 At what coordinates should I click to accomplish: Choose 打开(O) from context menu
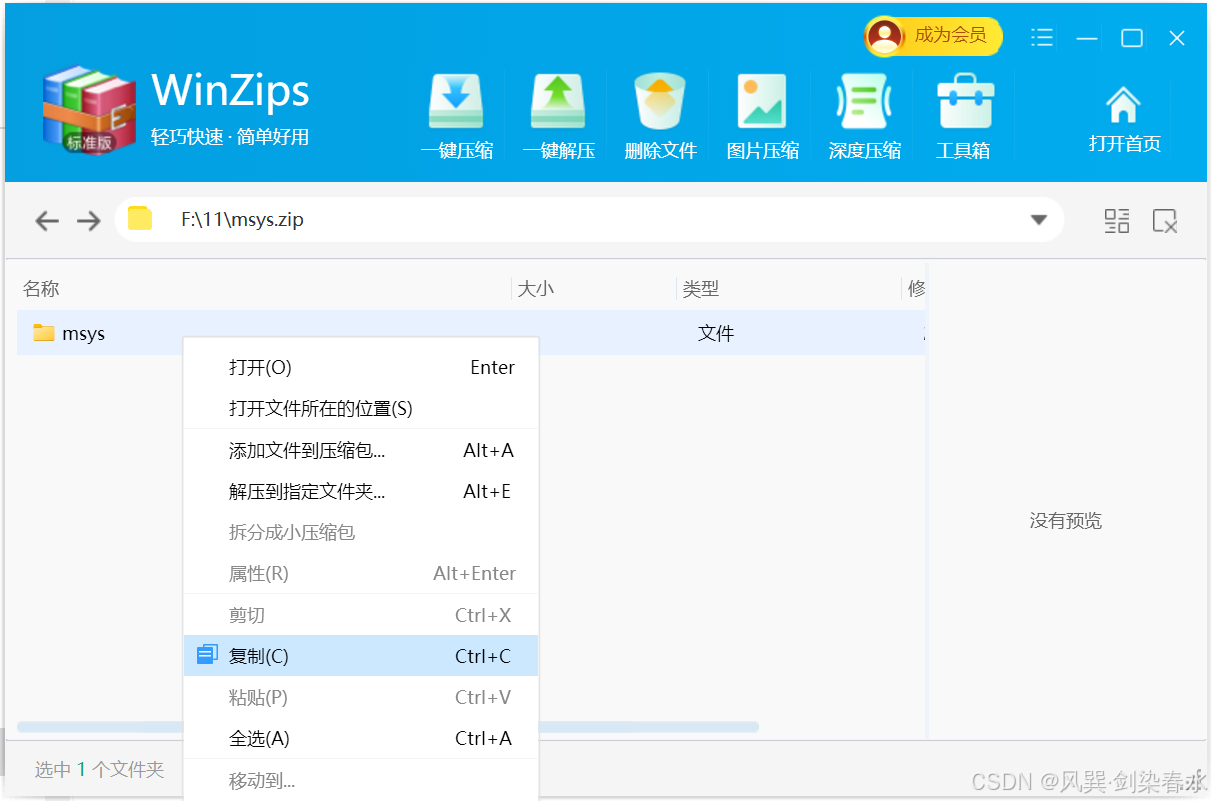pyautogui.click(x=361, y=367)
